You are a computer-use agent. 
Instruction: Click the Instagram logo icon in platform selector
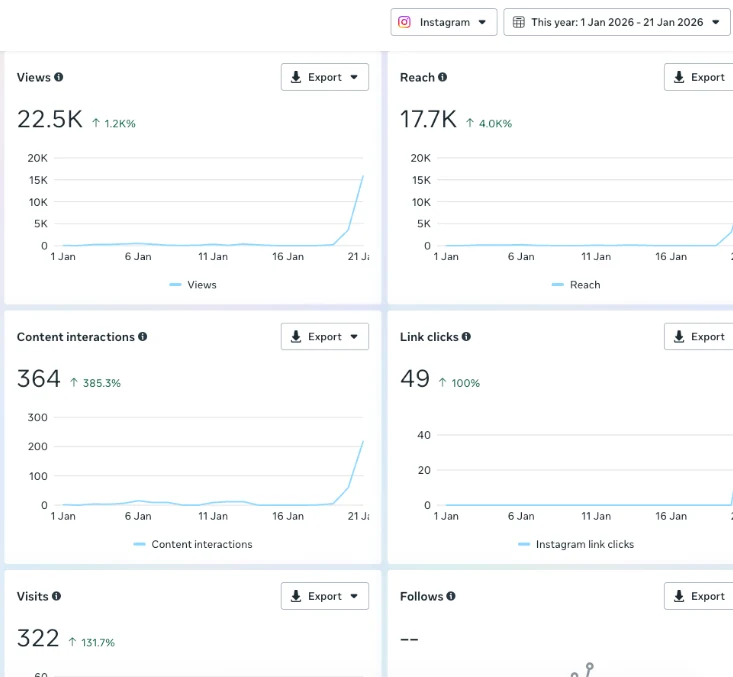(404, 22)
